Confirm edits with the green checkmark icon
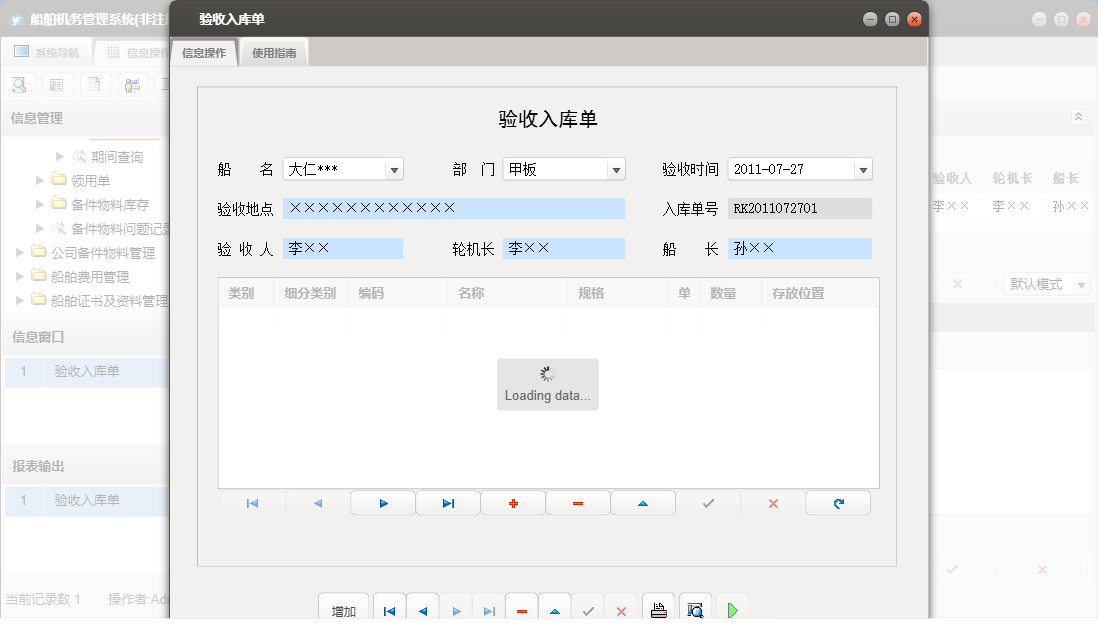1098x635 pixels. click(x=707, y=502)
